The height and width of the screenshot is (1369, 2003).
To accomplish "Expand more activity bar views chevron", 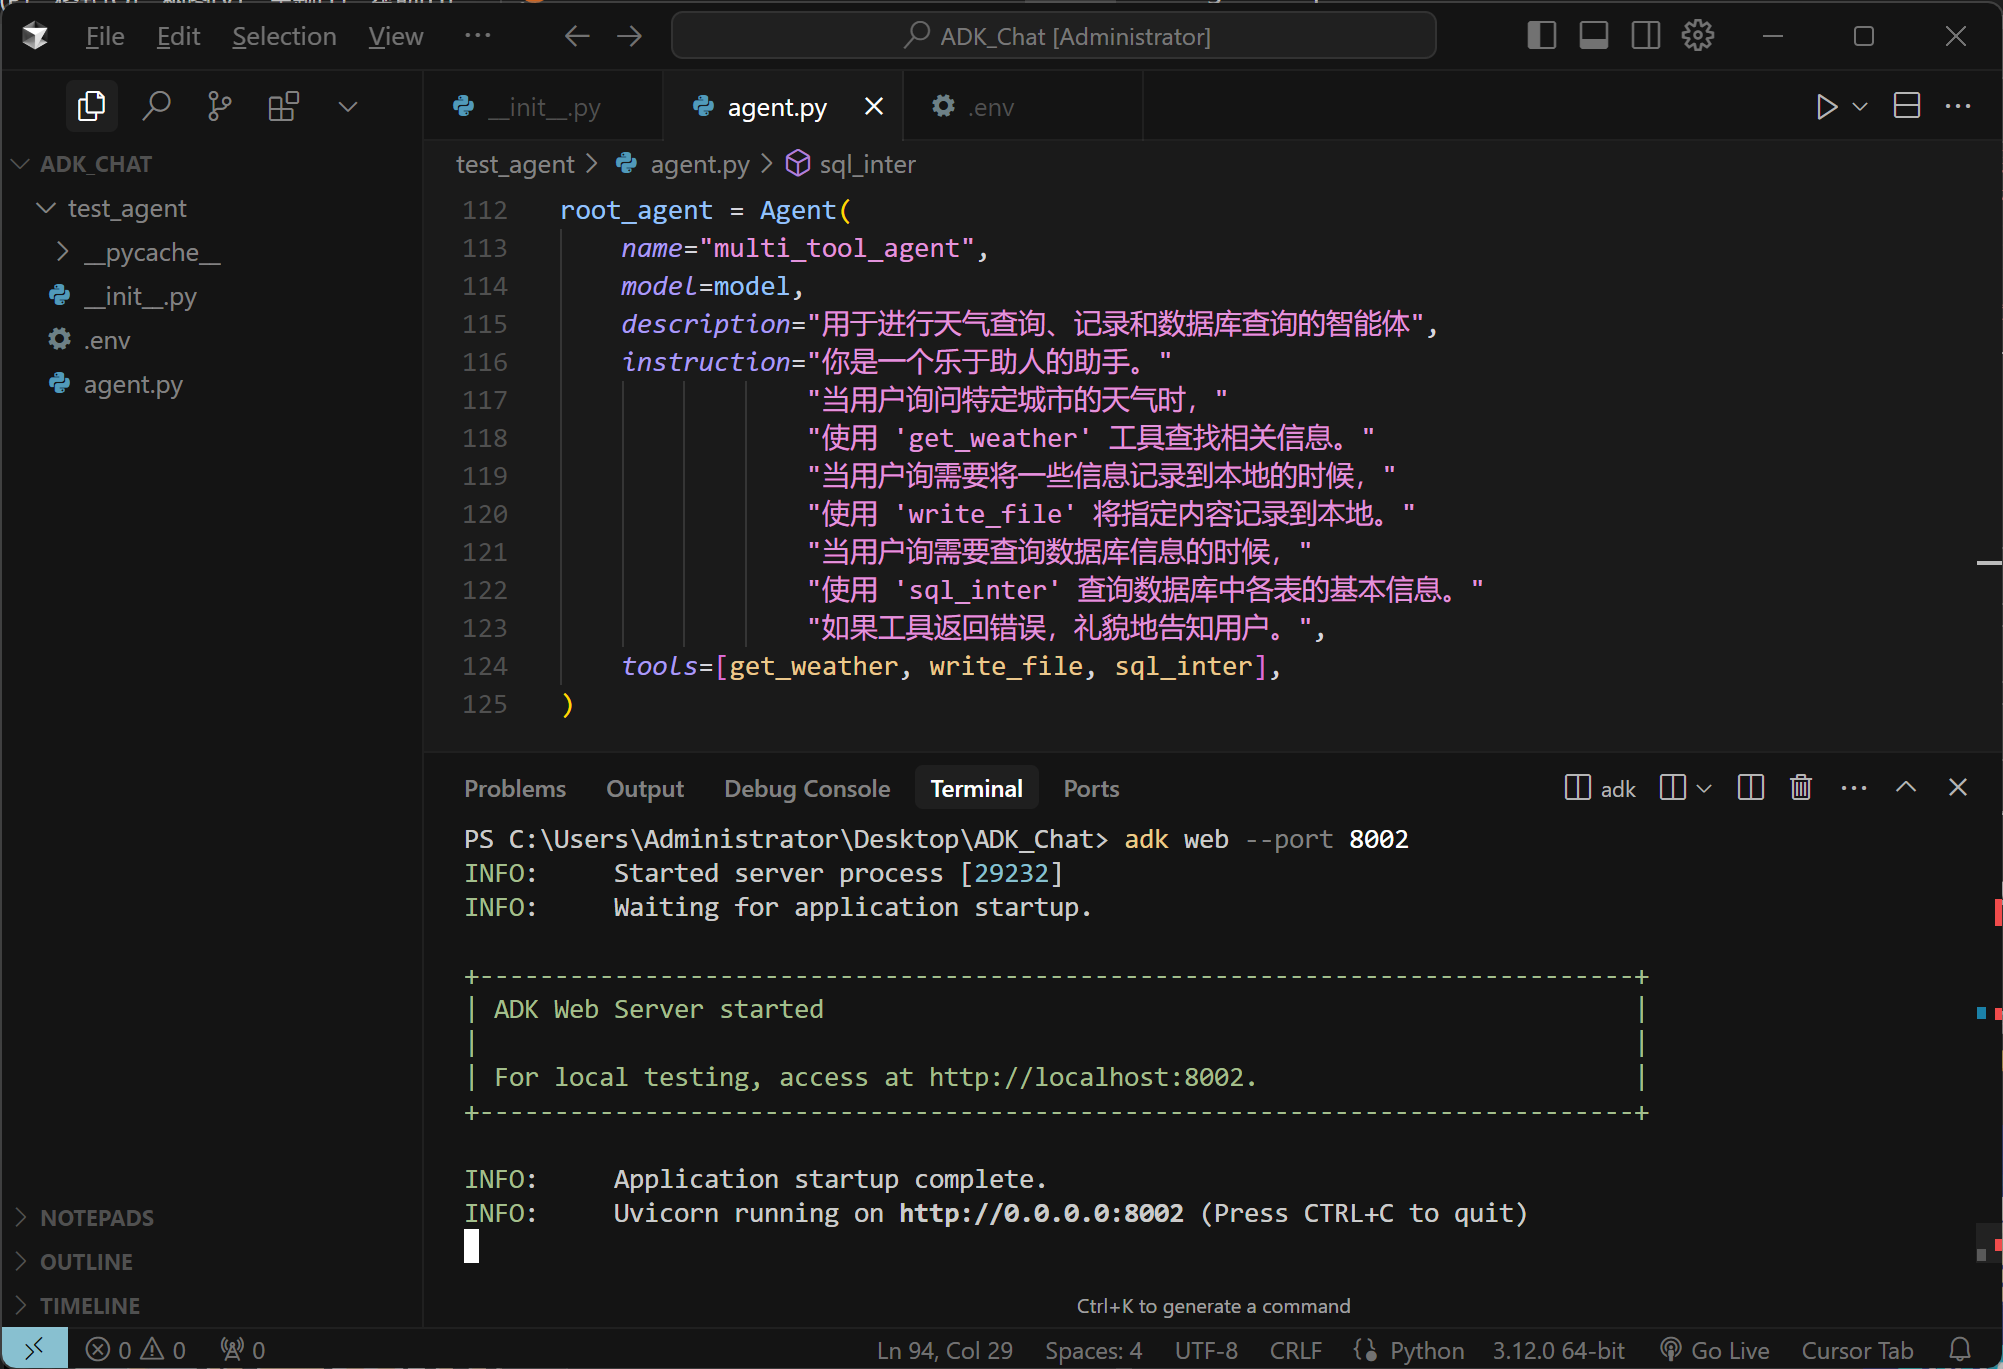I will click(348, 106).
